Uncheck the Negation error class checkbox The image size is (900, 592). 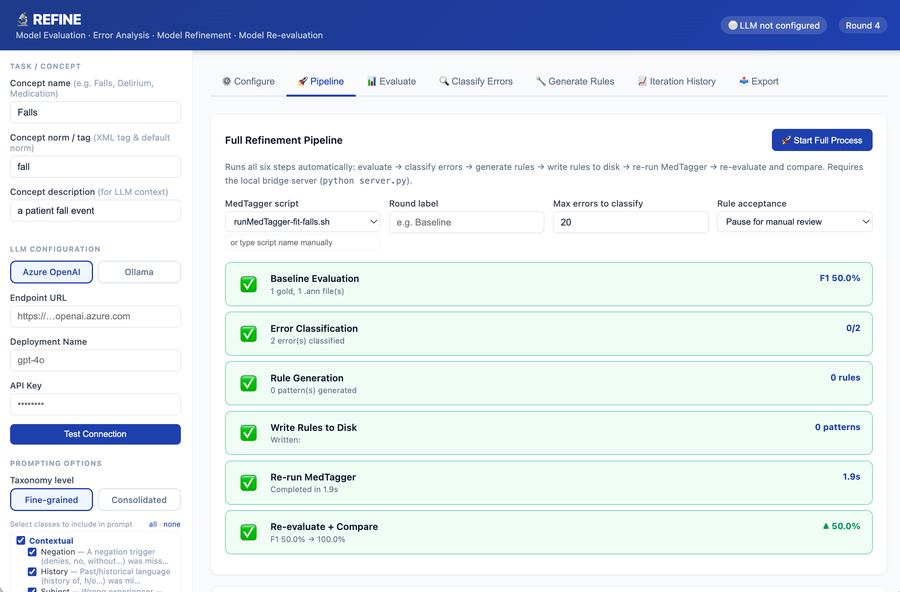click(32, 552)
